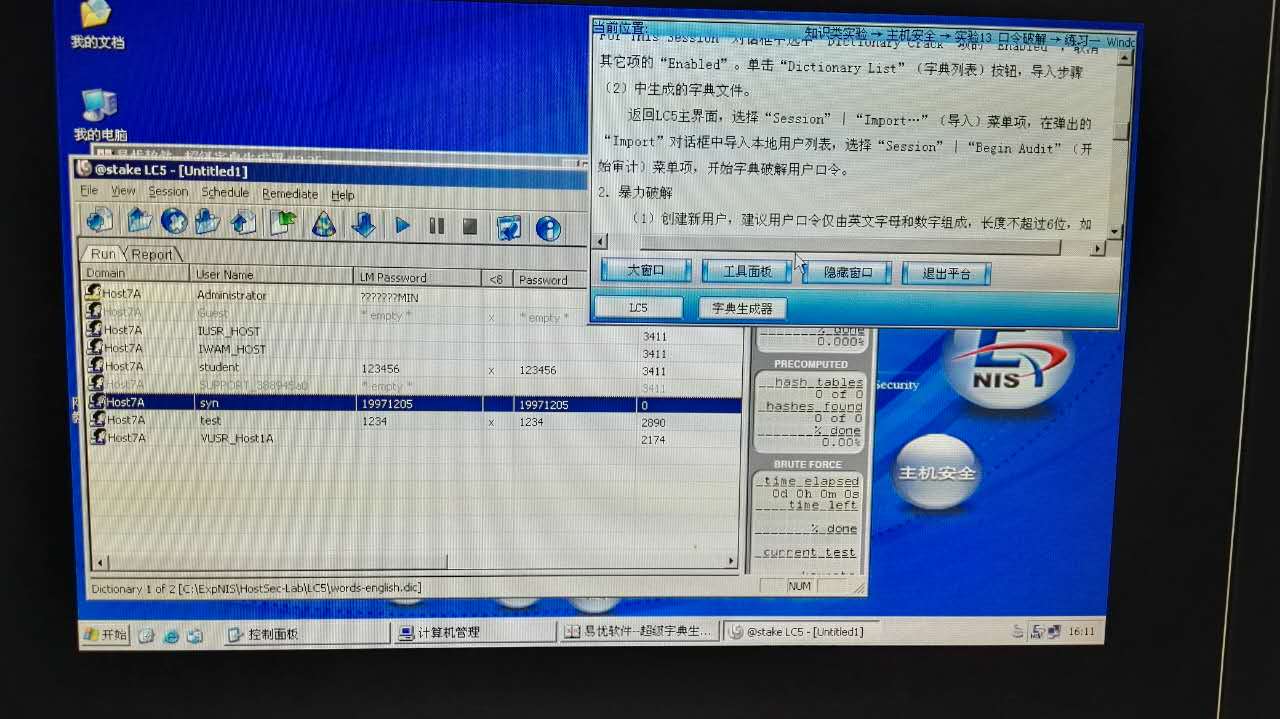The image size is (1280, 719).
Task: Click the globe session wizard icon in LC5 toolbar
Action: pyautogui.click(x=174, y=221)
